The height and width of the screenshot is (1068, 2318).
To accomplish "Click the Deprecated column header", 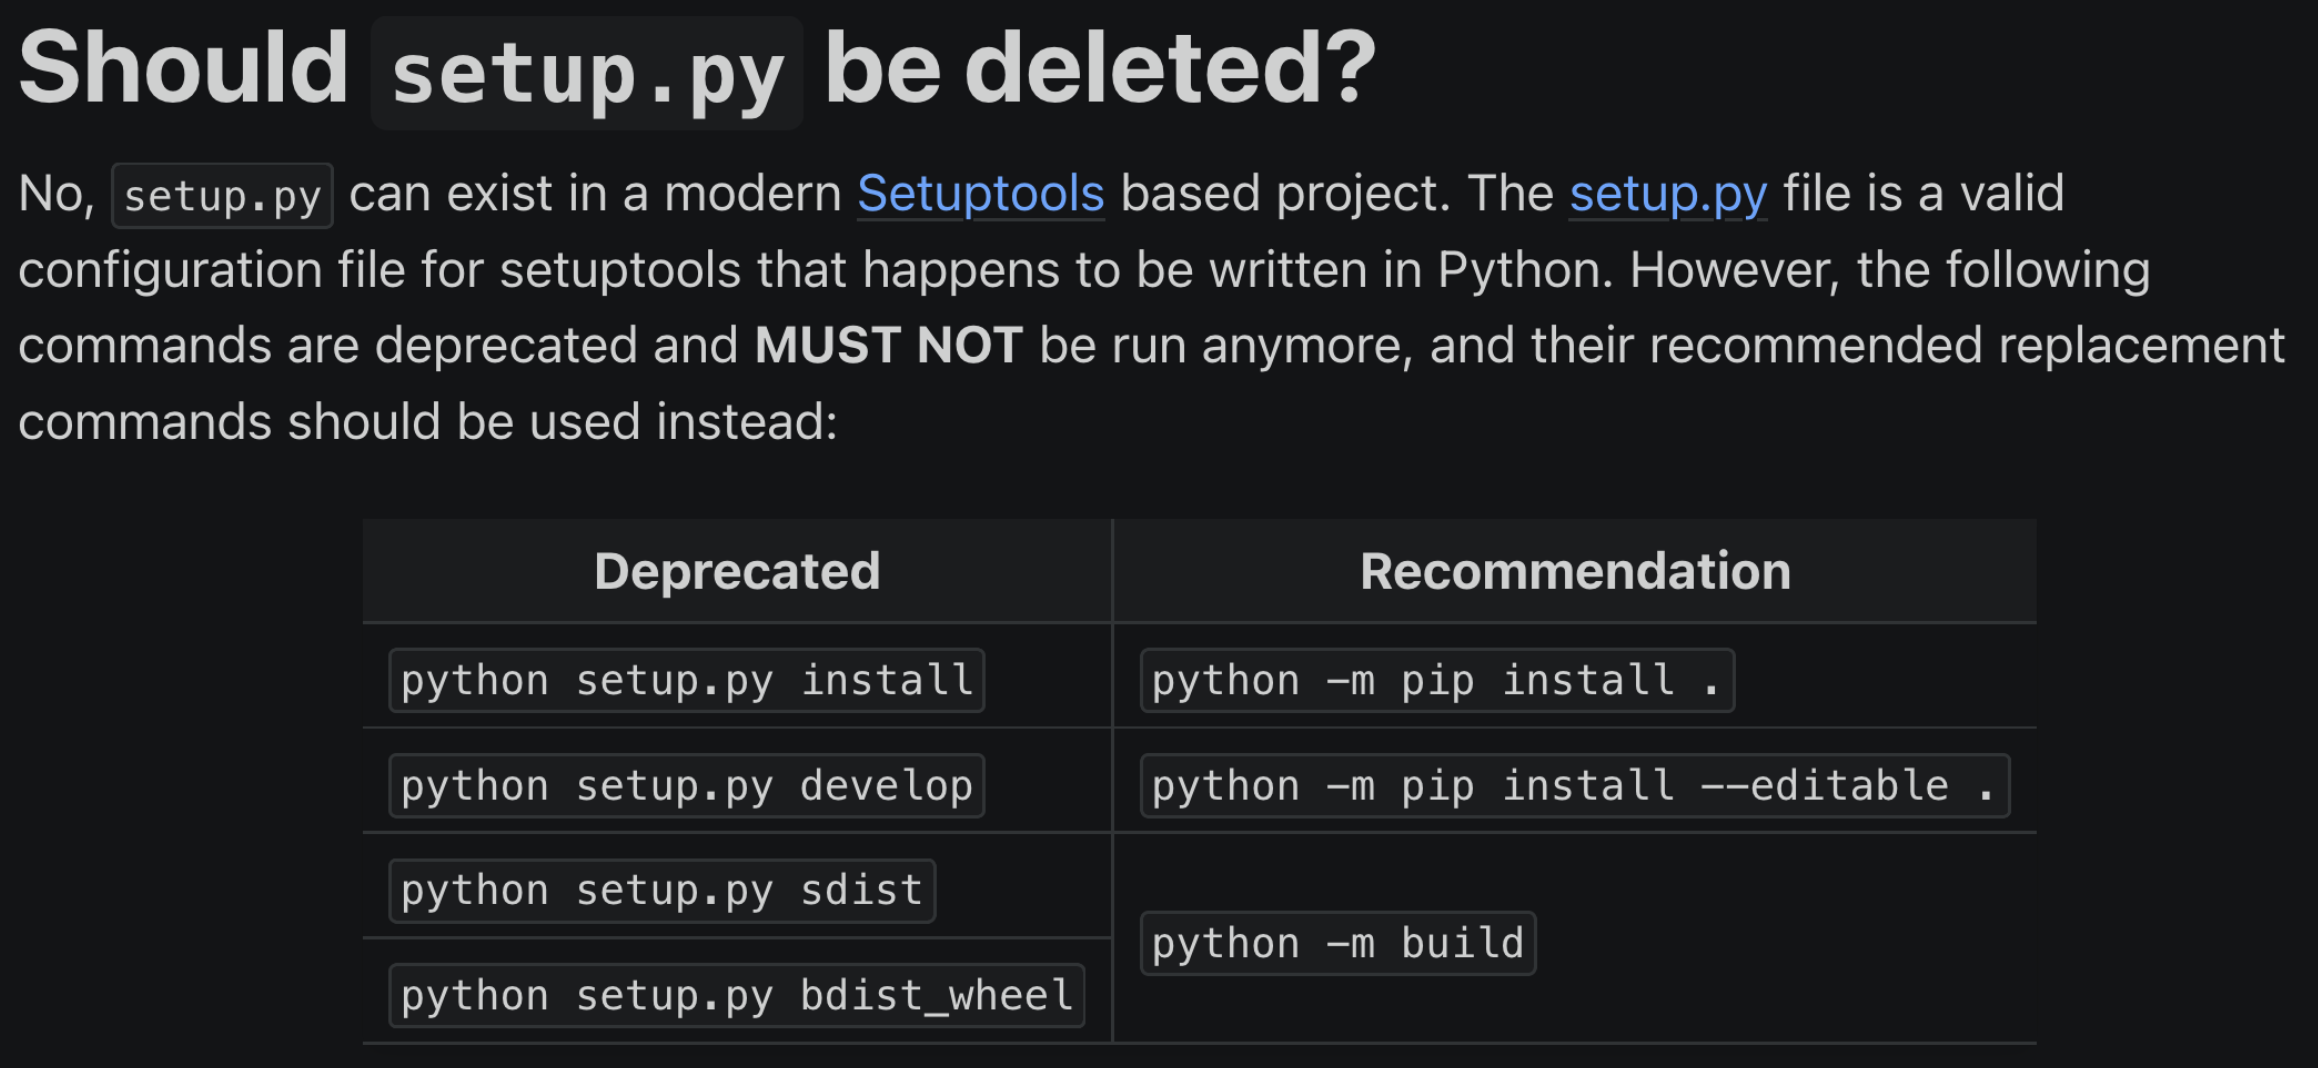I will [737, 572].
